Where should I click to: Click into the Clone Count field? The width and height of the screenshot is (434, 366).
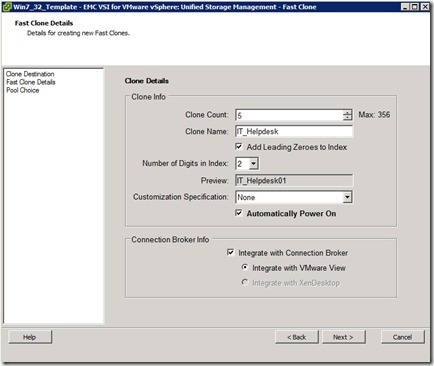click(289, 115)
